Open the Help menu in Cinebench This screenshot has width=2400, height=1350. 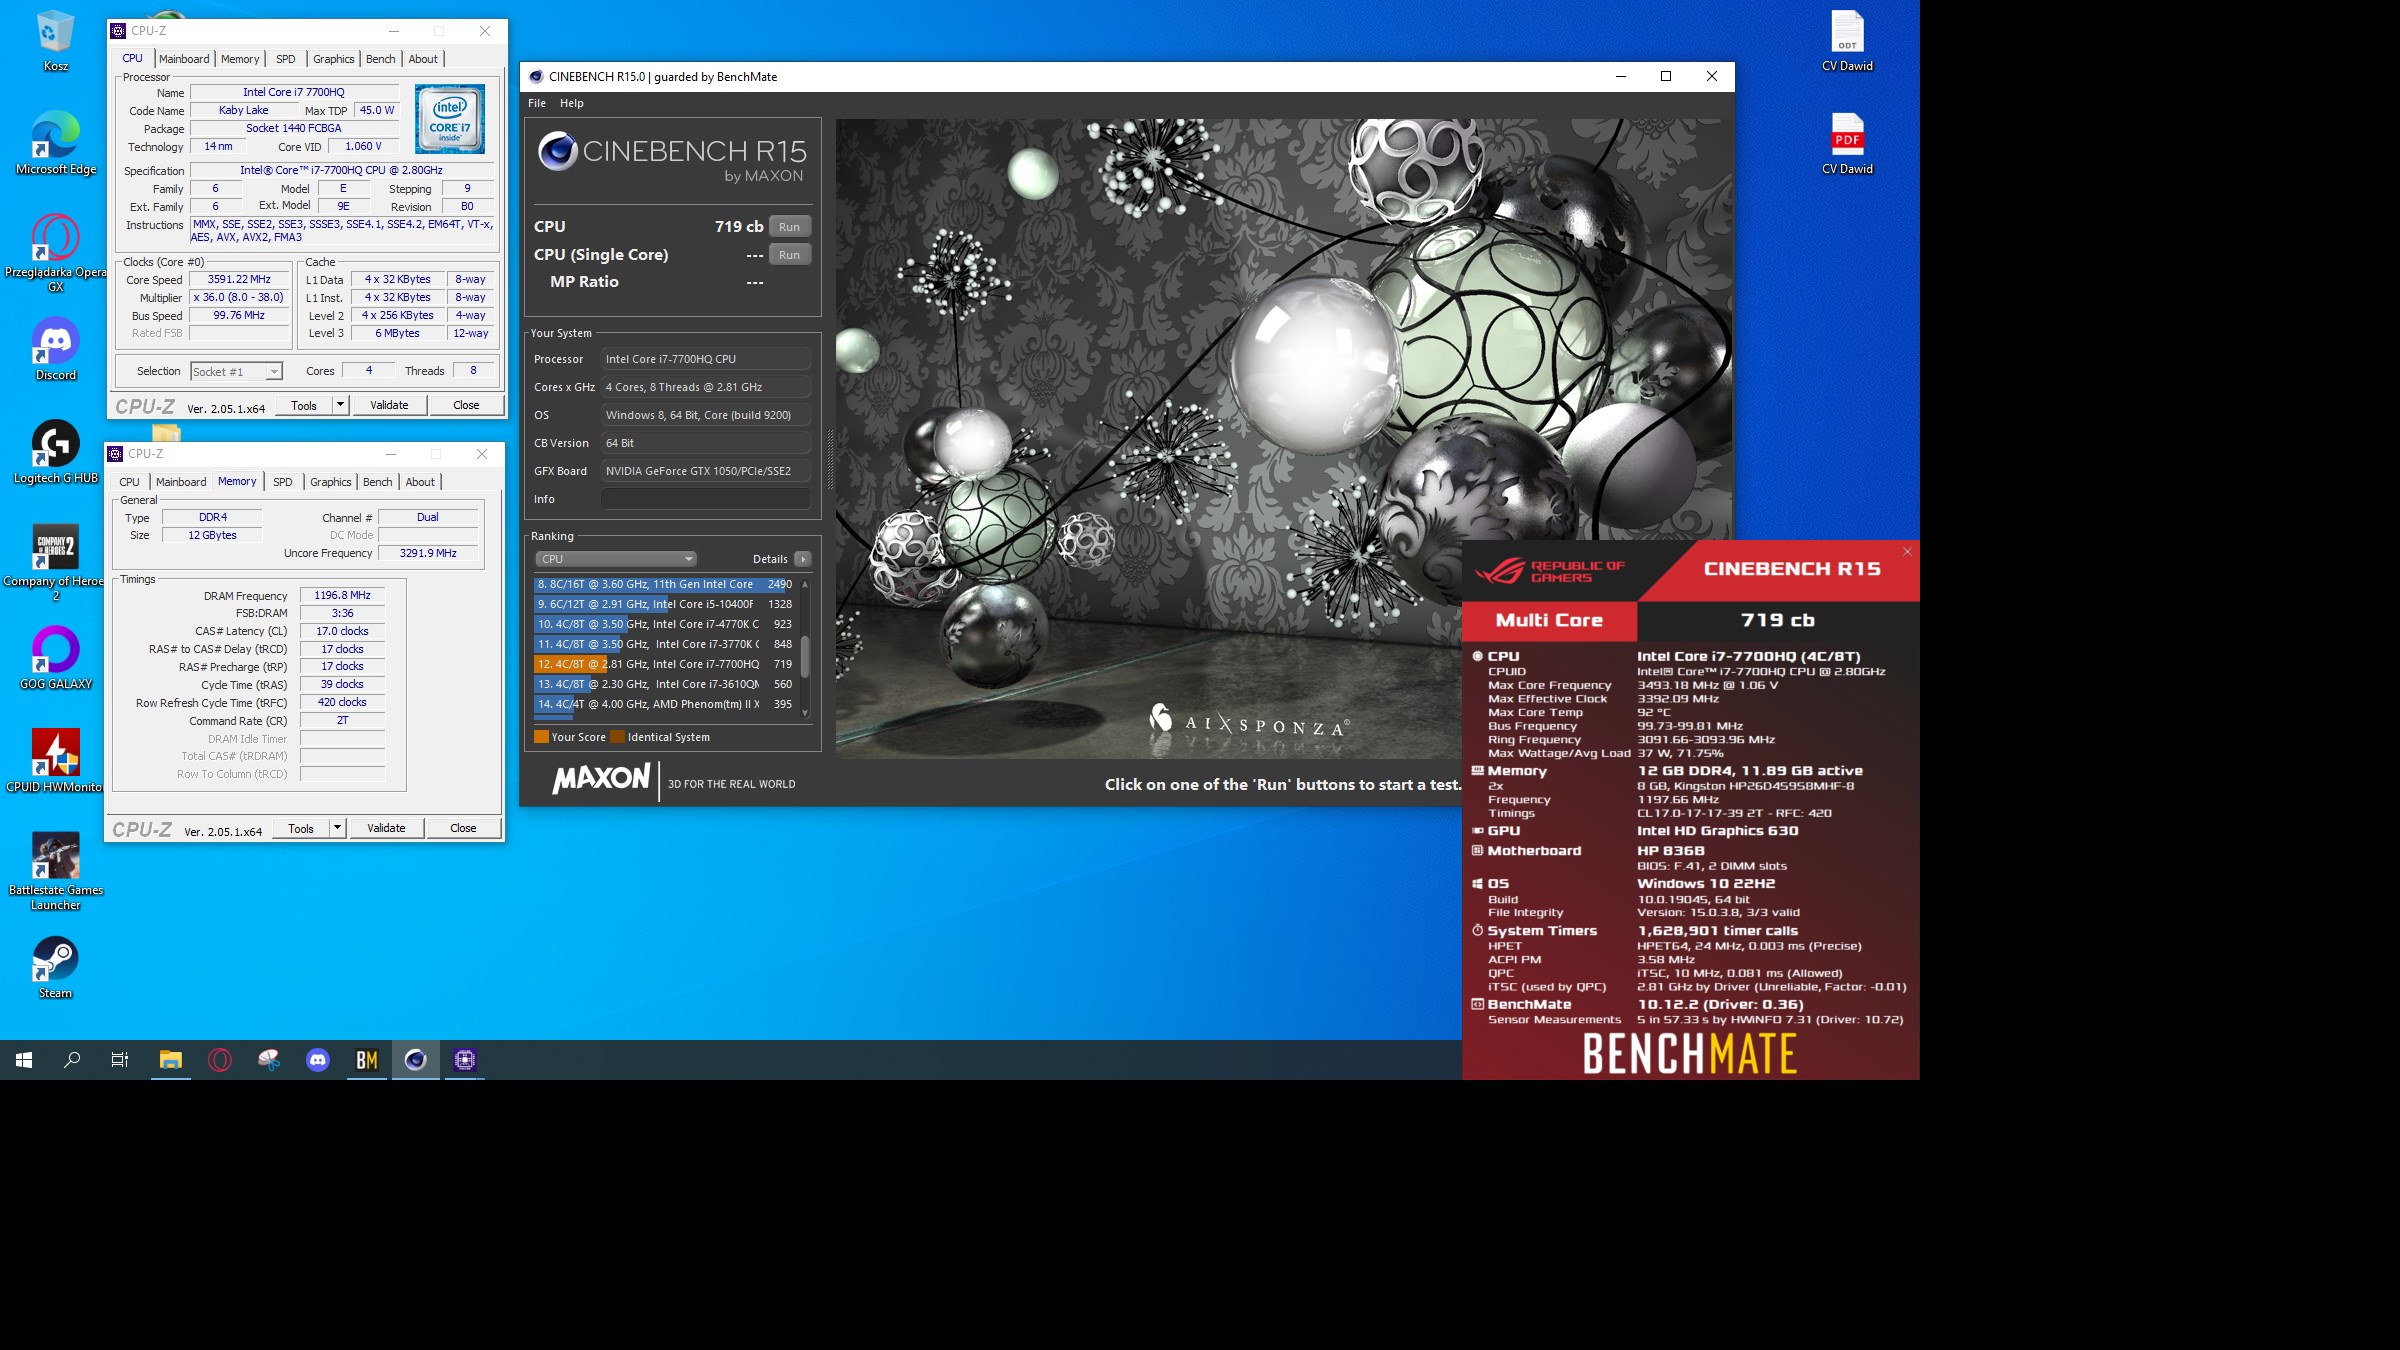click(572, 103)
